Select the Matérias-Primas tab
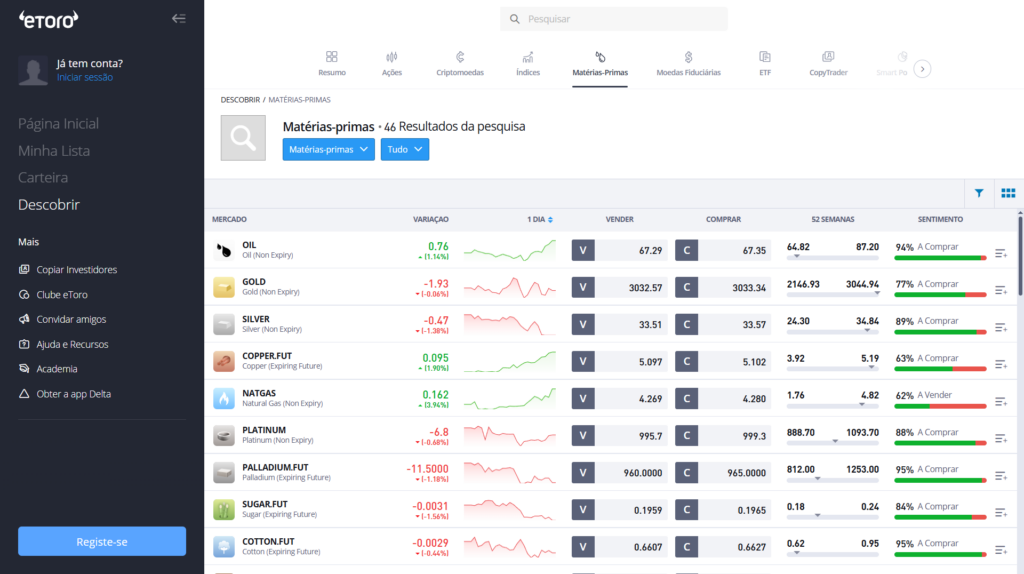The height and width of the screenshot is (574, 1024). 600,64
